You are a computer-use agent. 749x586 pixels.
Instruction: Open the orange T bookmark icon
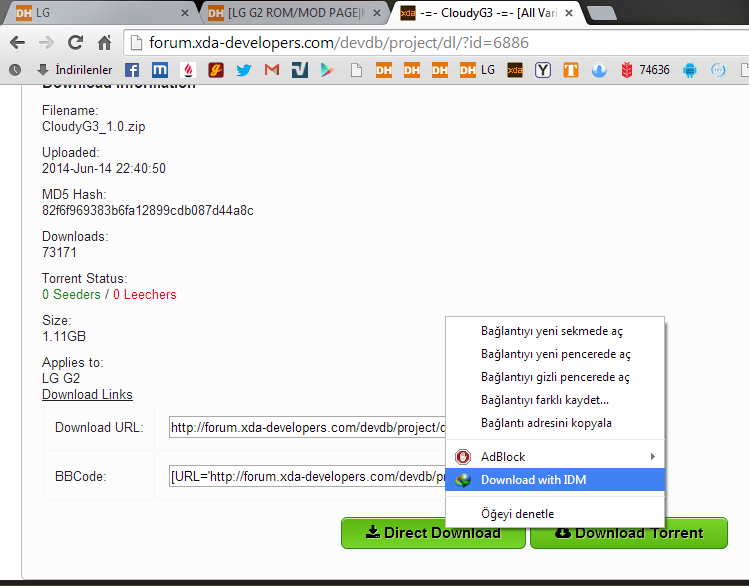click(571, 70)
